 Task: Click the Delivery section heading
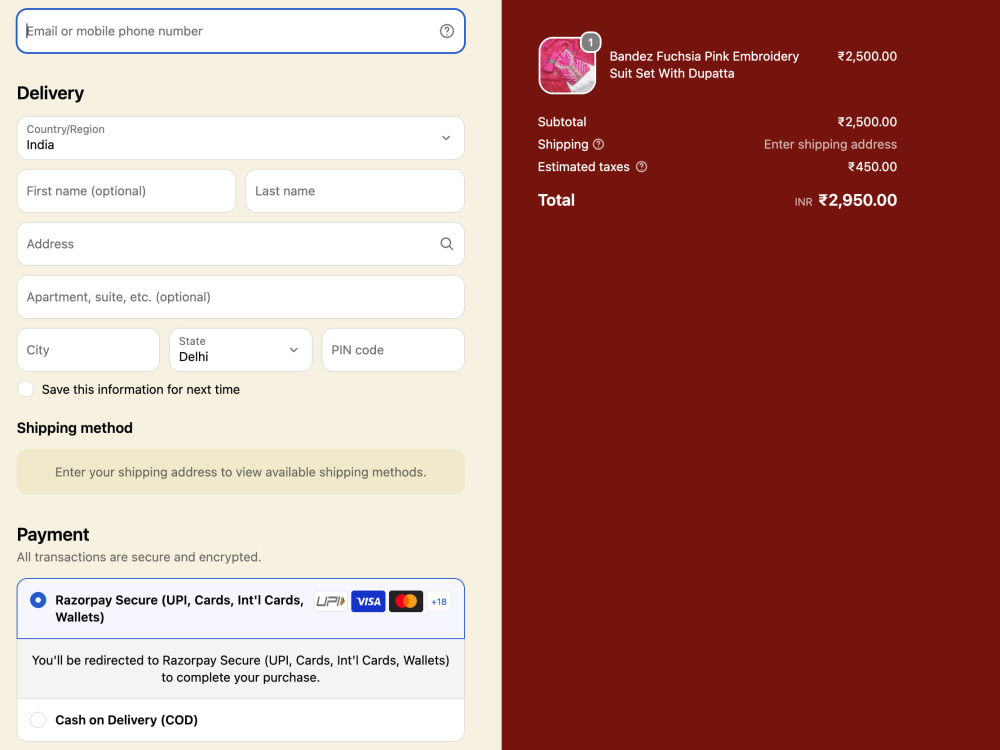(x=50, y=93)
